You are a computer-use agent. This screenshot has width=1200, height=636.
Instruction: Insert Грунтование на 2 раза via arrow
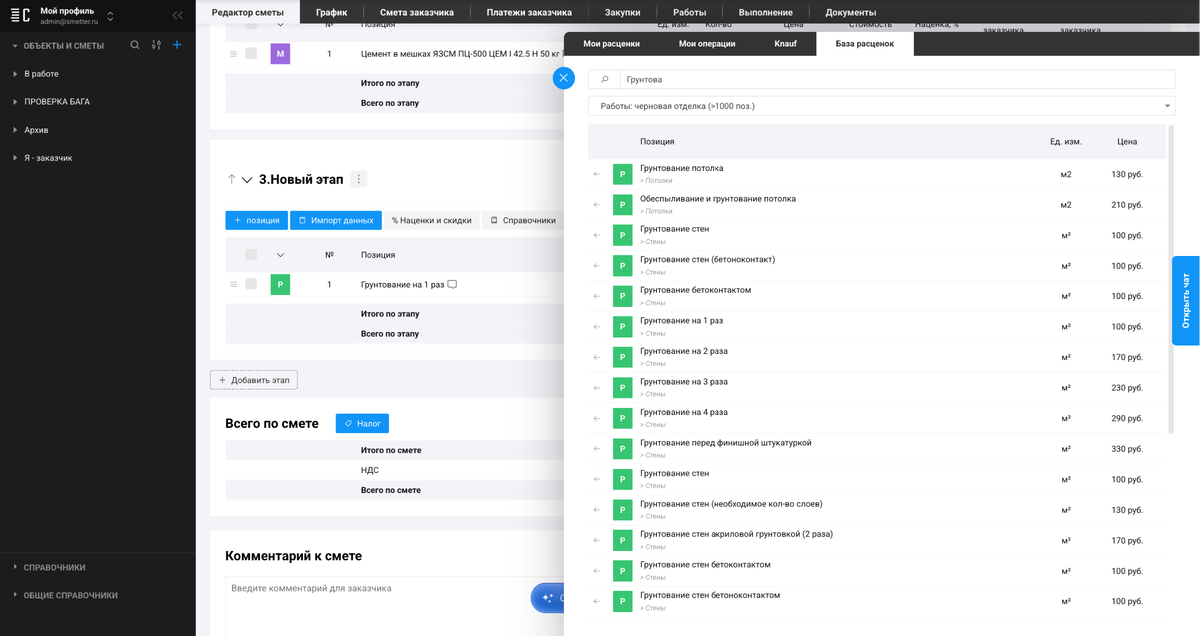[597, 357]
